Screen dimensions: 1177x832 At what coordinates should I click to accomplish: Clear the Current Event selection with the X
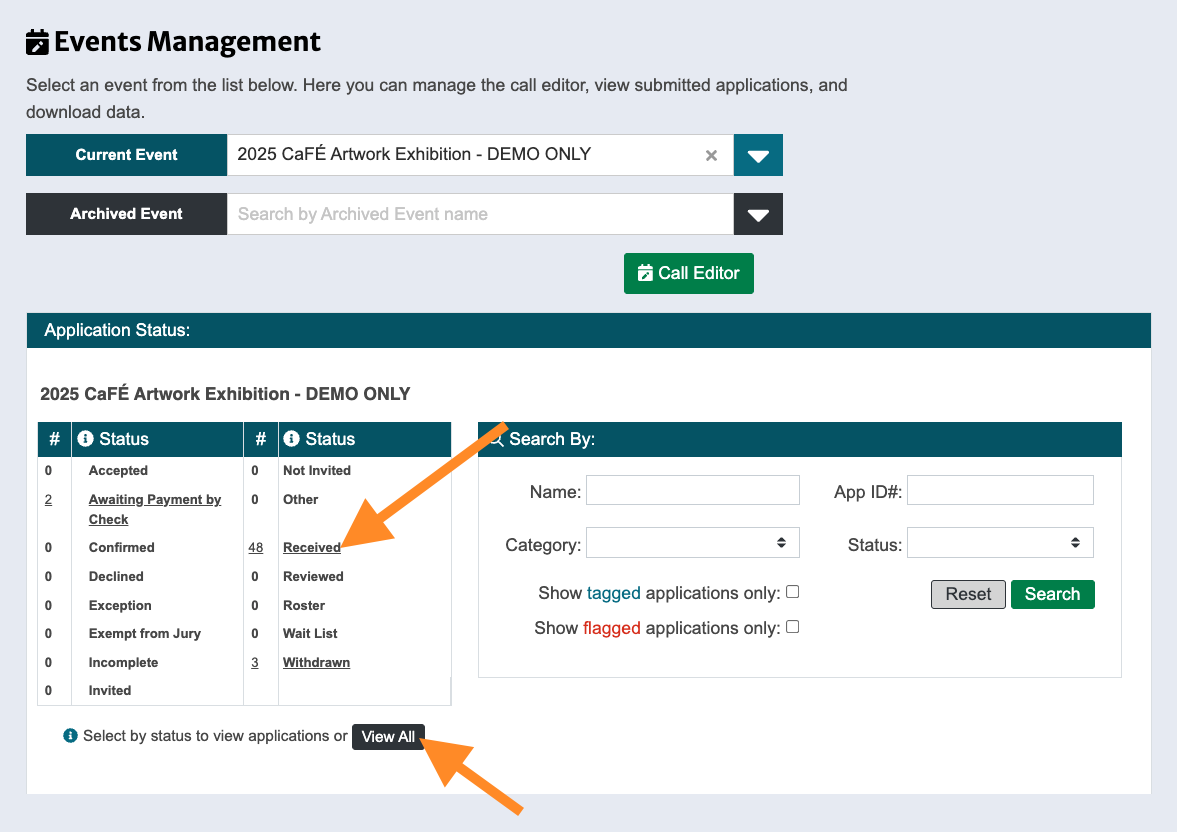[x=711, y=155]
